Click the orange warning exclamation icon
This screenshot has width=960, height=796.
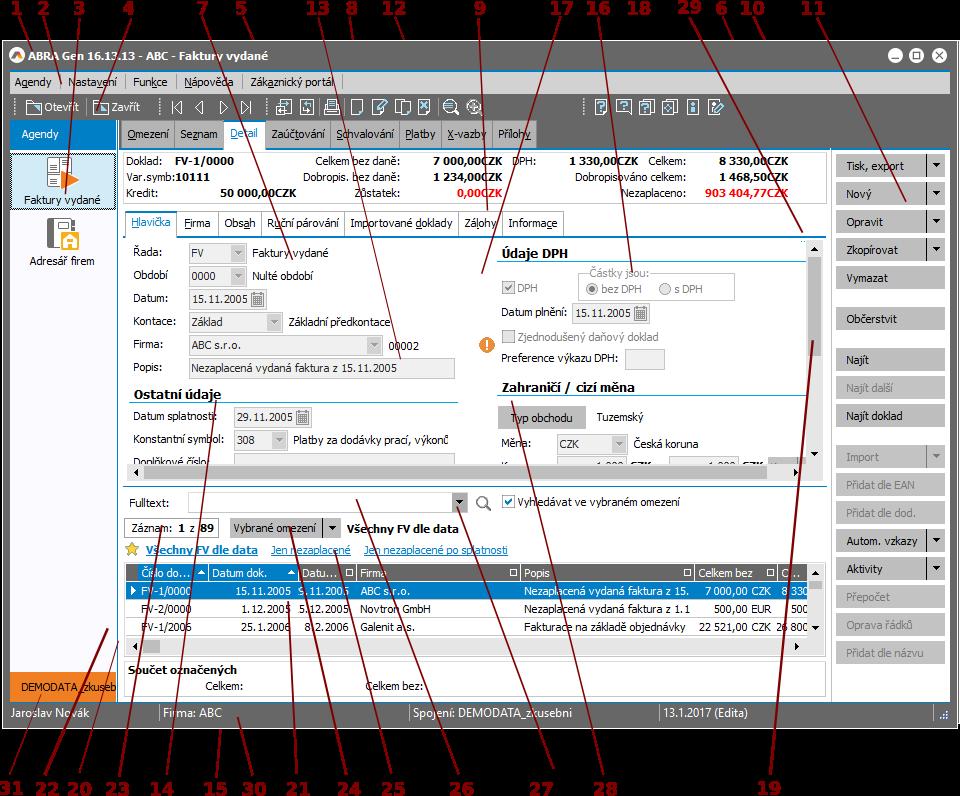pyautogui.click(x=487, y=345)
